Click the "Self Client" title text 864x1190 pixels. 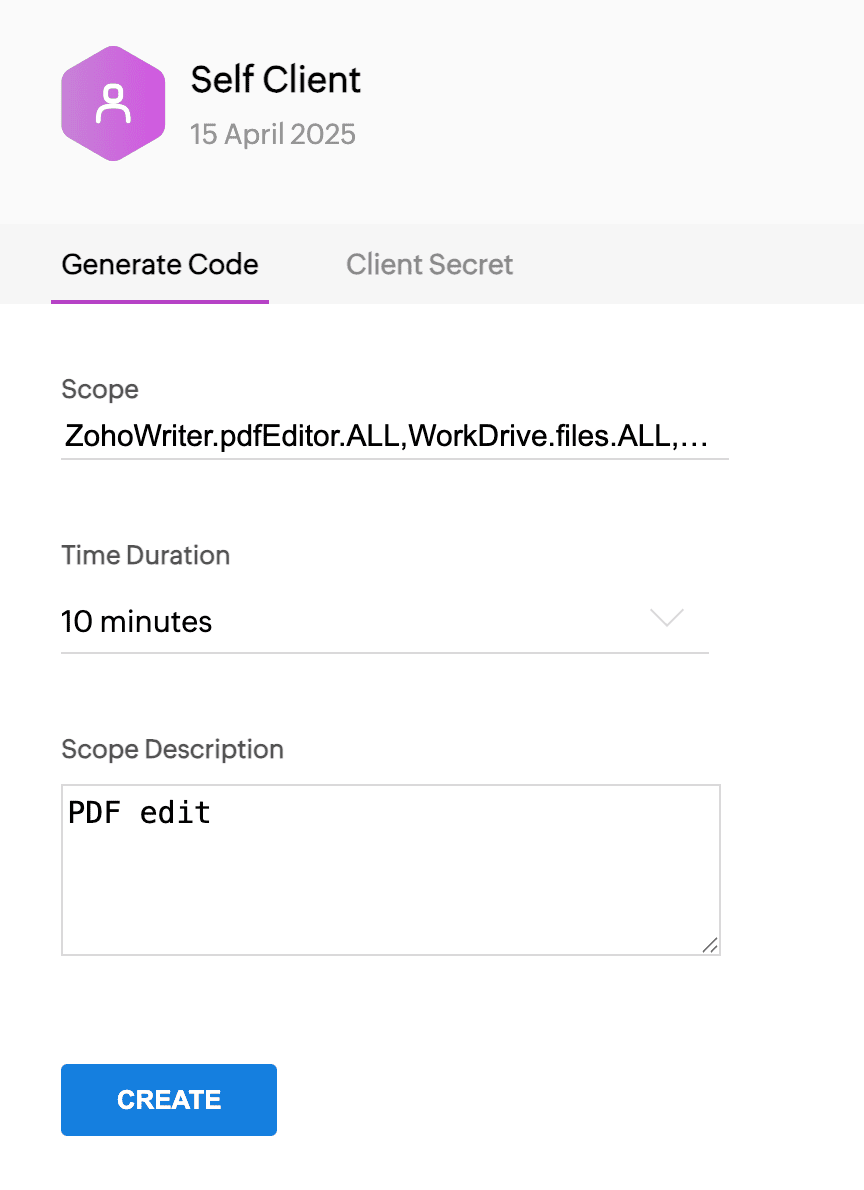(276, 80)
